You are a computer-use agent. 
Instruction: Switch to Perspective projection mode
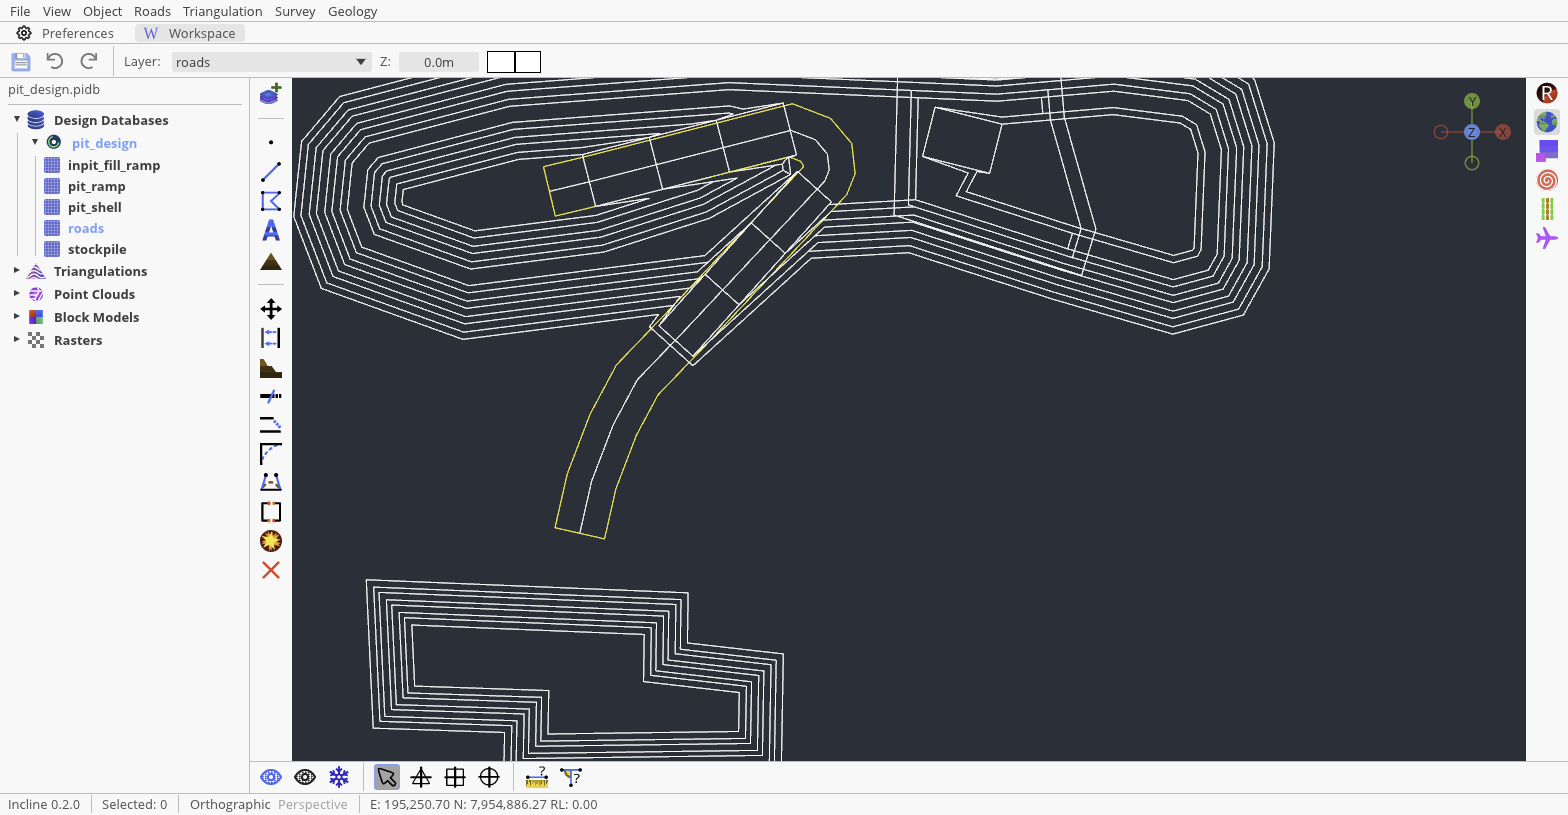tap(313, 804)
